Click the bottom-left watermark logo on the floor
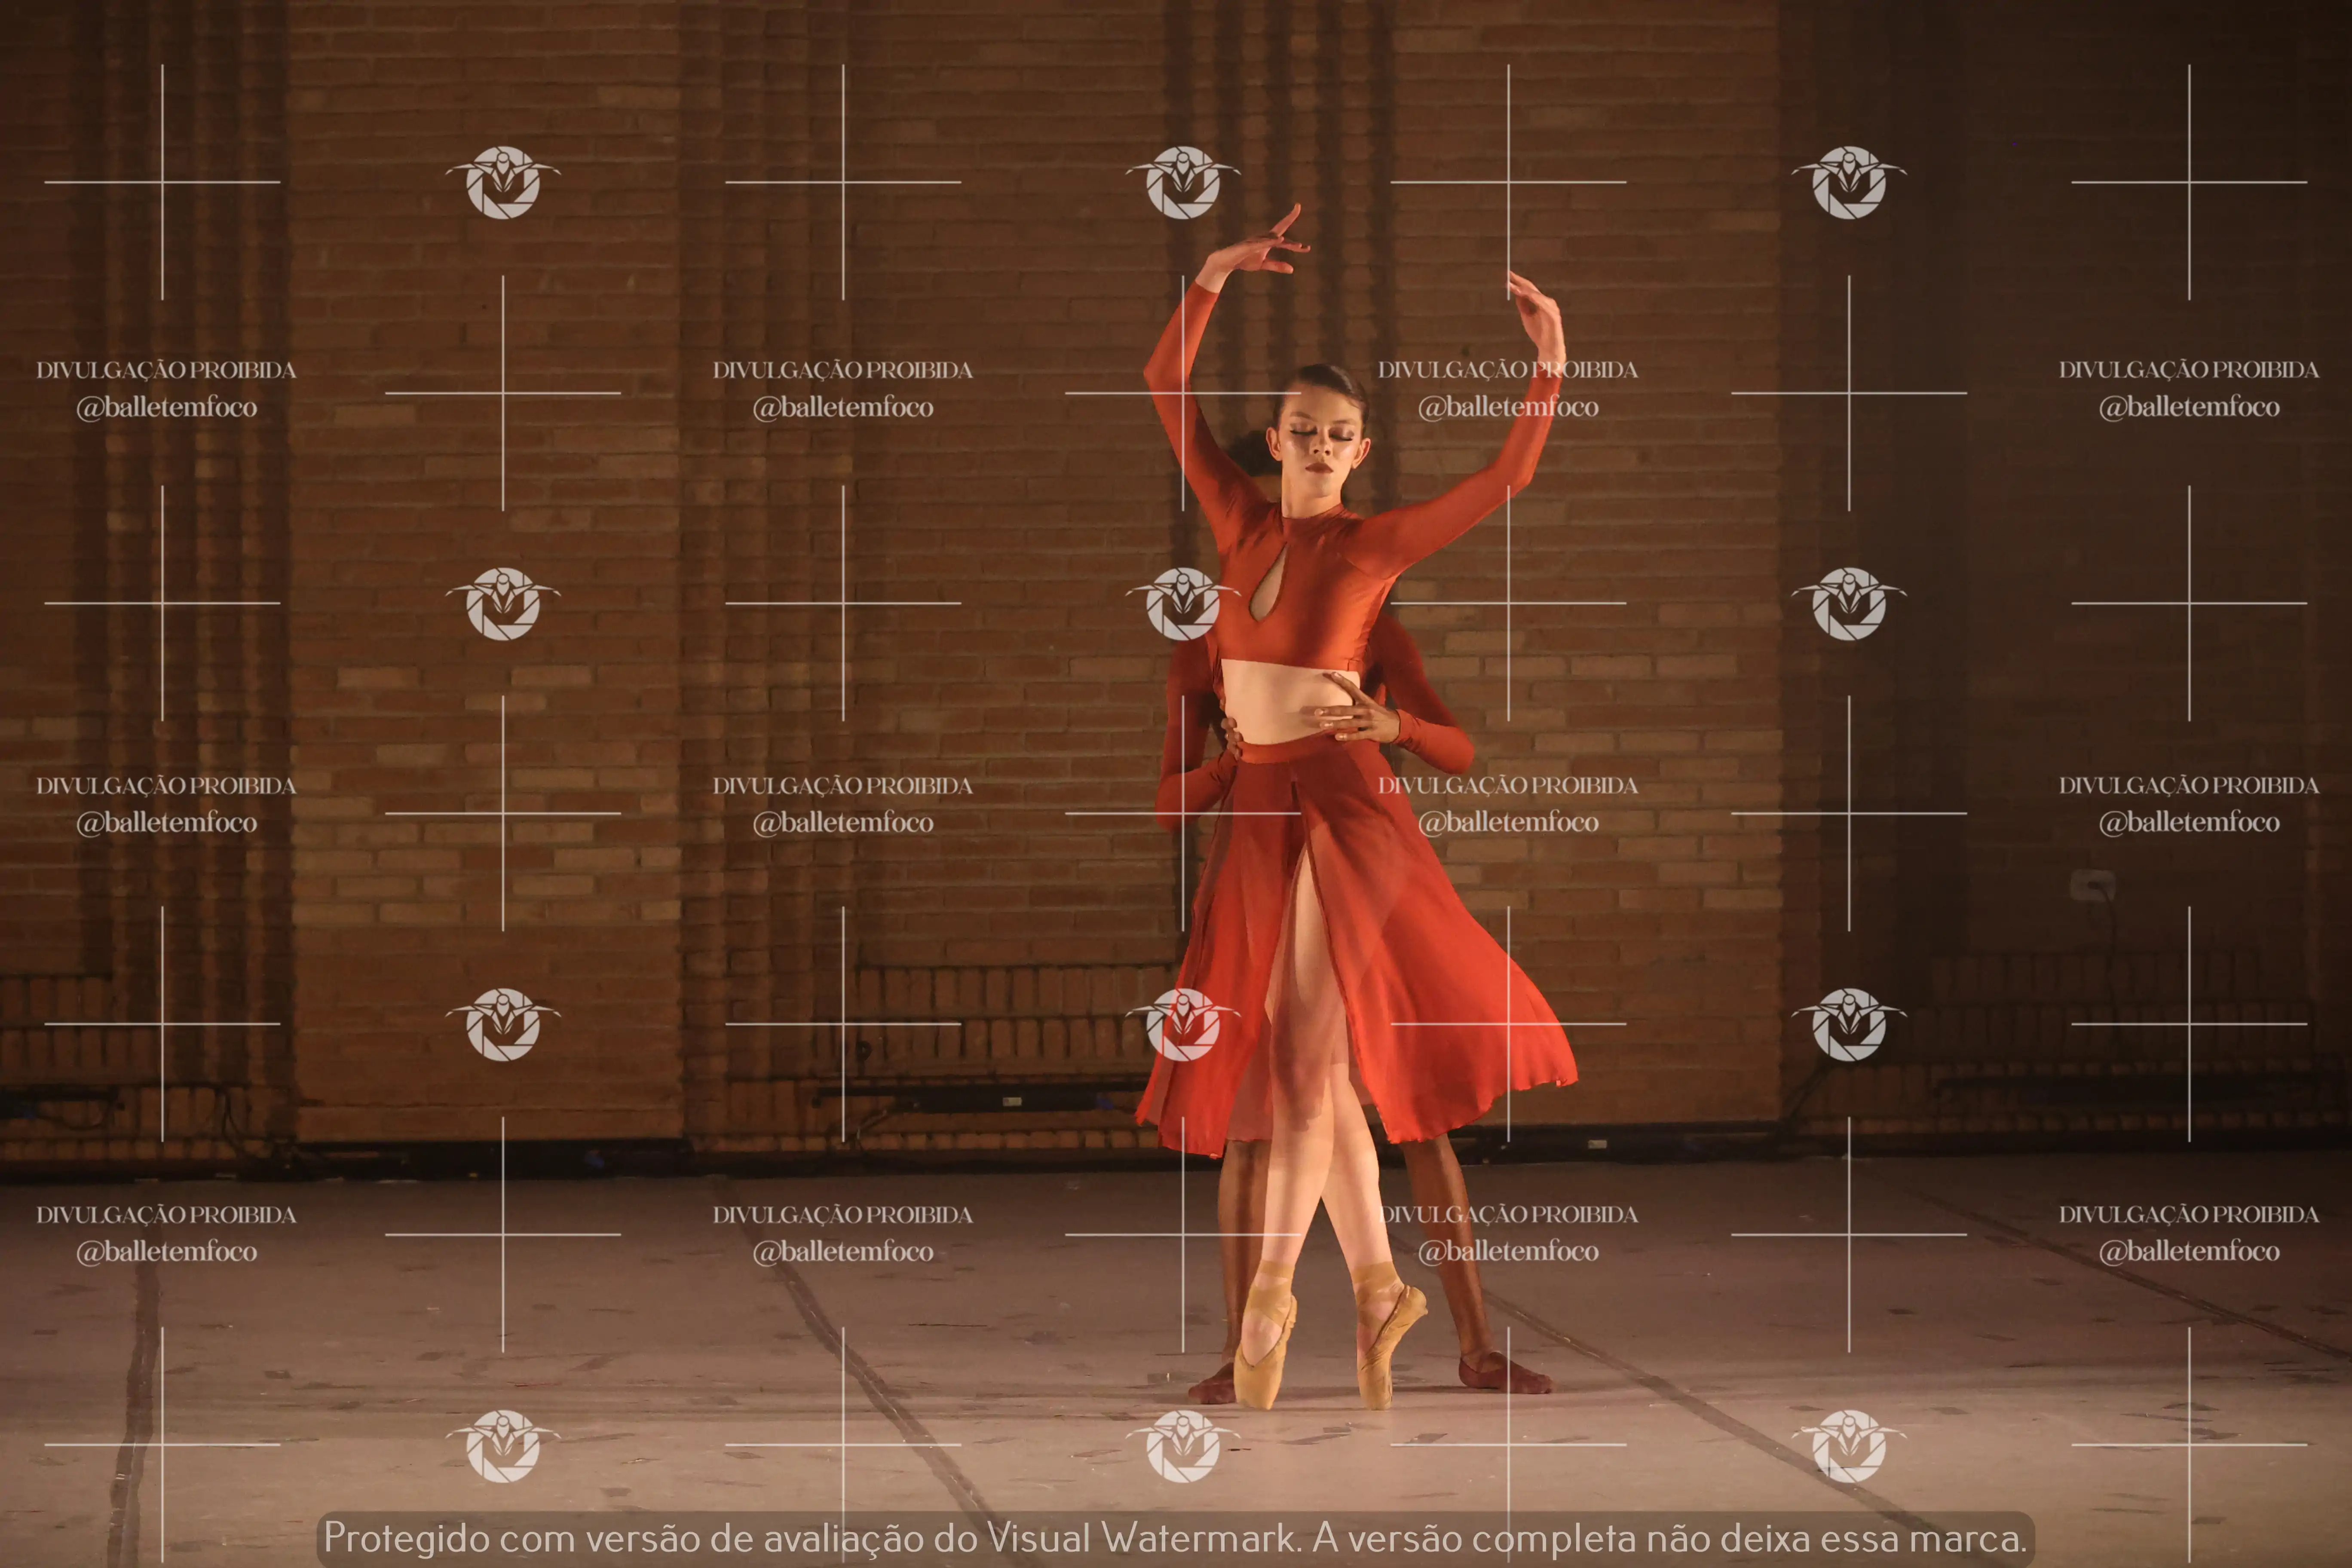 pyautogui.click(x=503, y=1445)
